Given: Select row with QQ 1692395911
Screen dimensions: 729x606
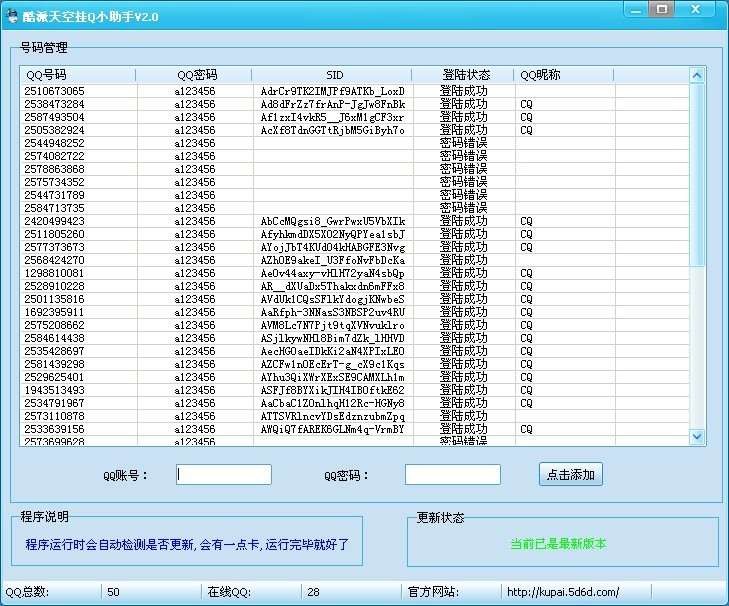Looking at the screenshot, I should point(355,313).
